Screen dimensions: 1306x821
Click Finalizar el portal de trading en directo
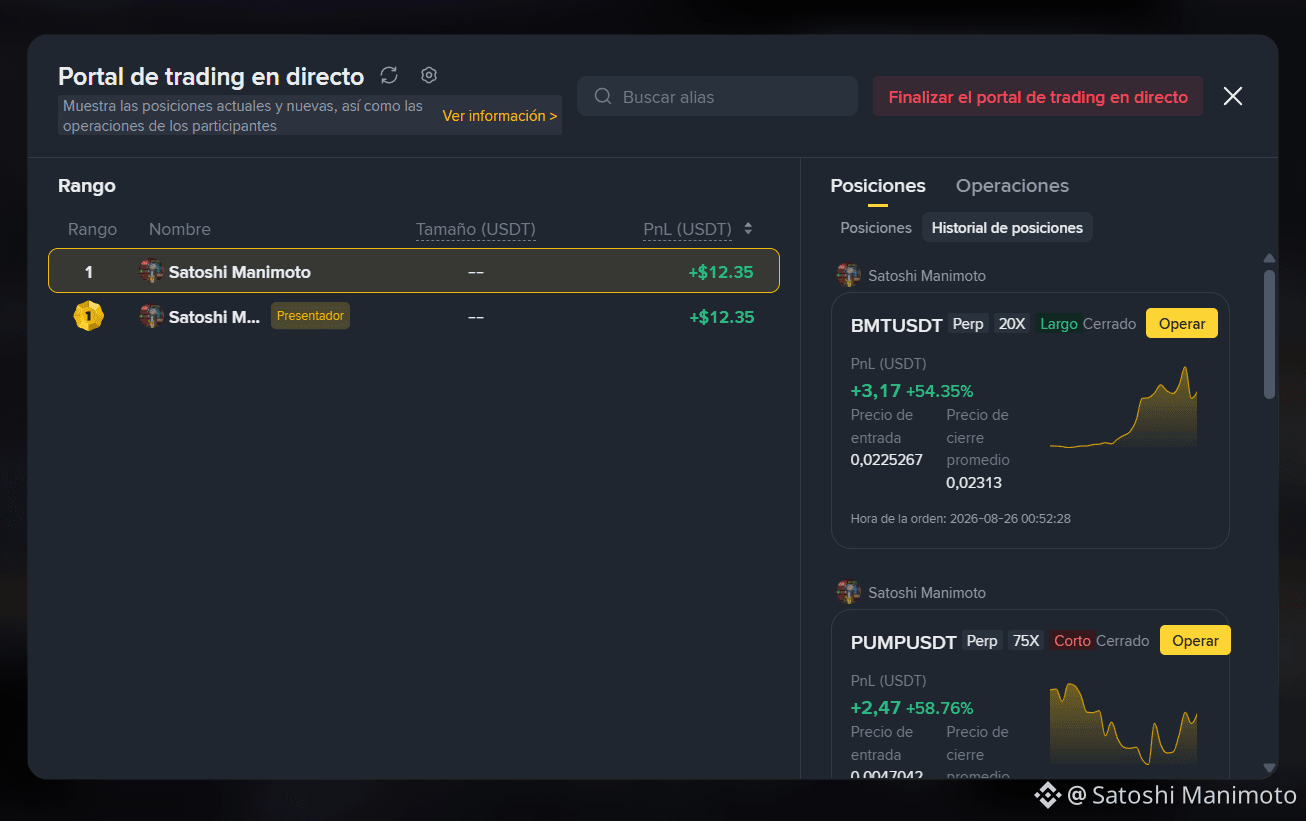pyautogui.click(x=1038, y=97)
